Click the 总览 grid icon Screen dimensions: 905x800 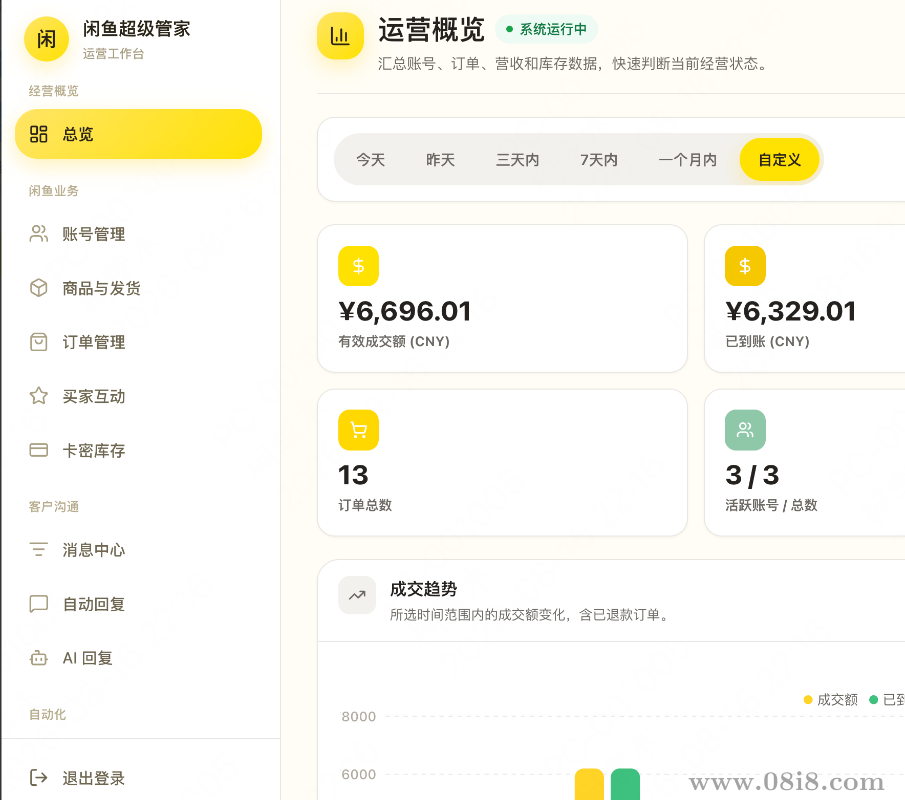click(39, 134)
